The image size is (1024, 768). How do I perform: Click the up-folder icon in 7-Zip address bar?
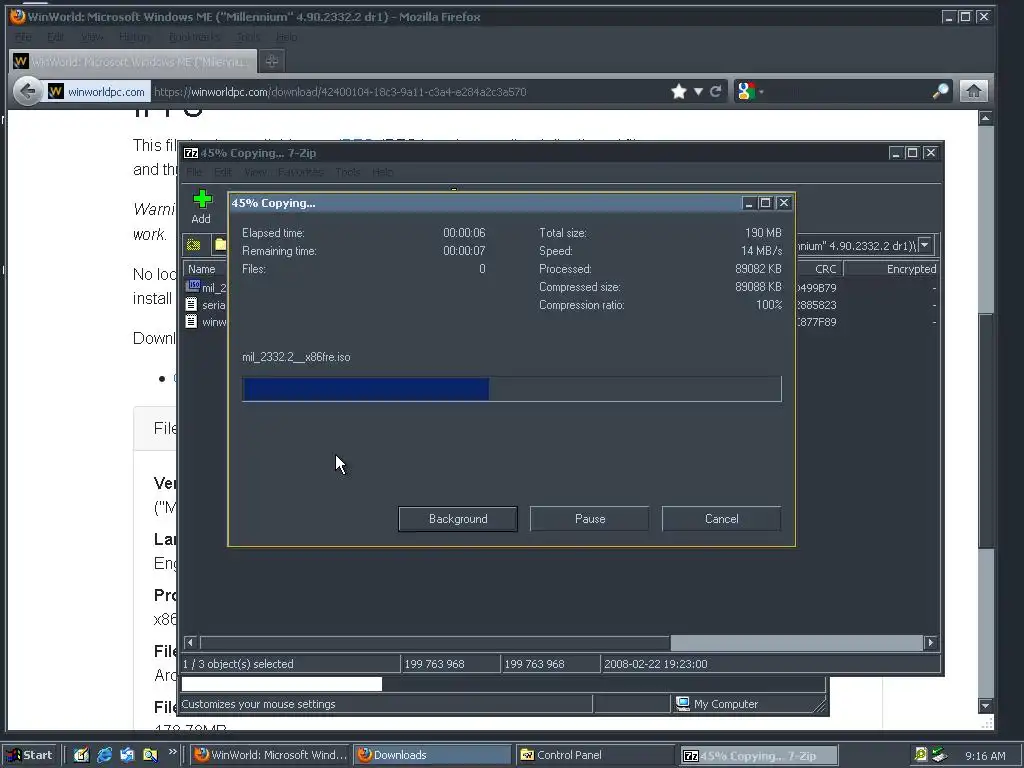(x=193, y=245)
